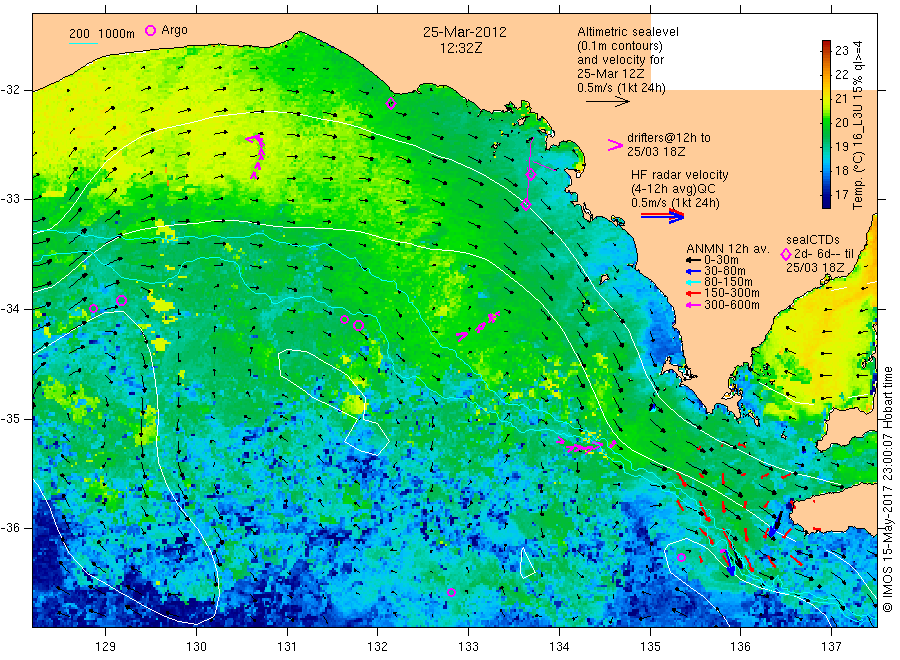Click the 'HF radar velocity' legend text
The width and height of the screenshot is (900, 660).
tap(680, 174)
